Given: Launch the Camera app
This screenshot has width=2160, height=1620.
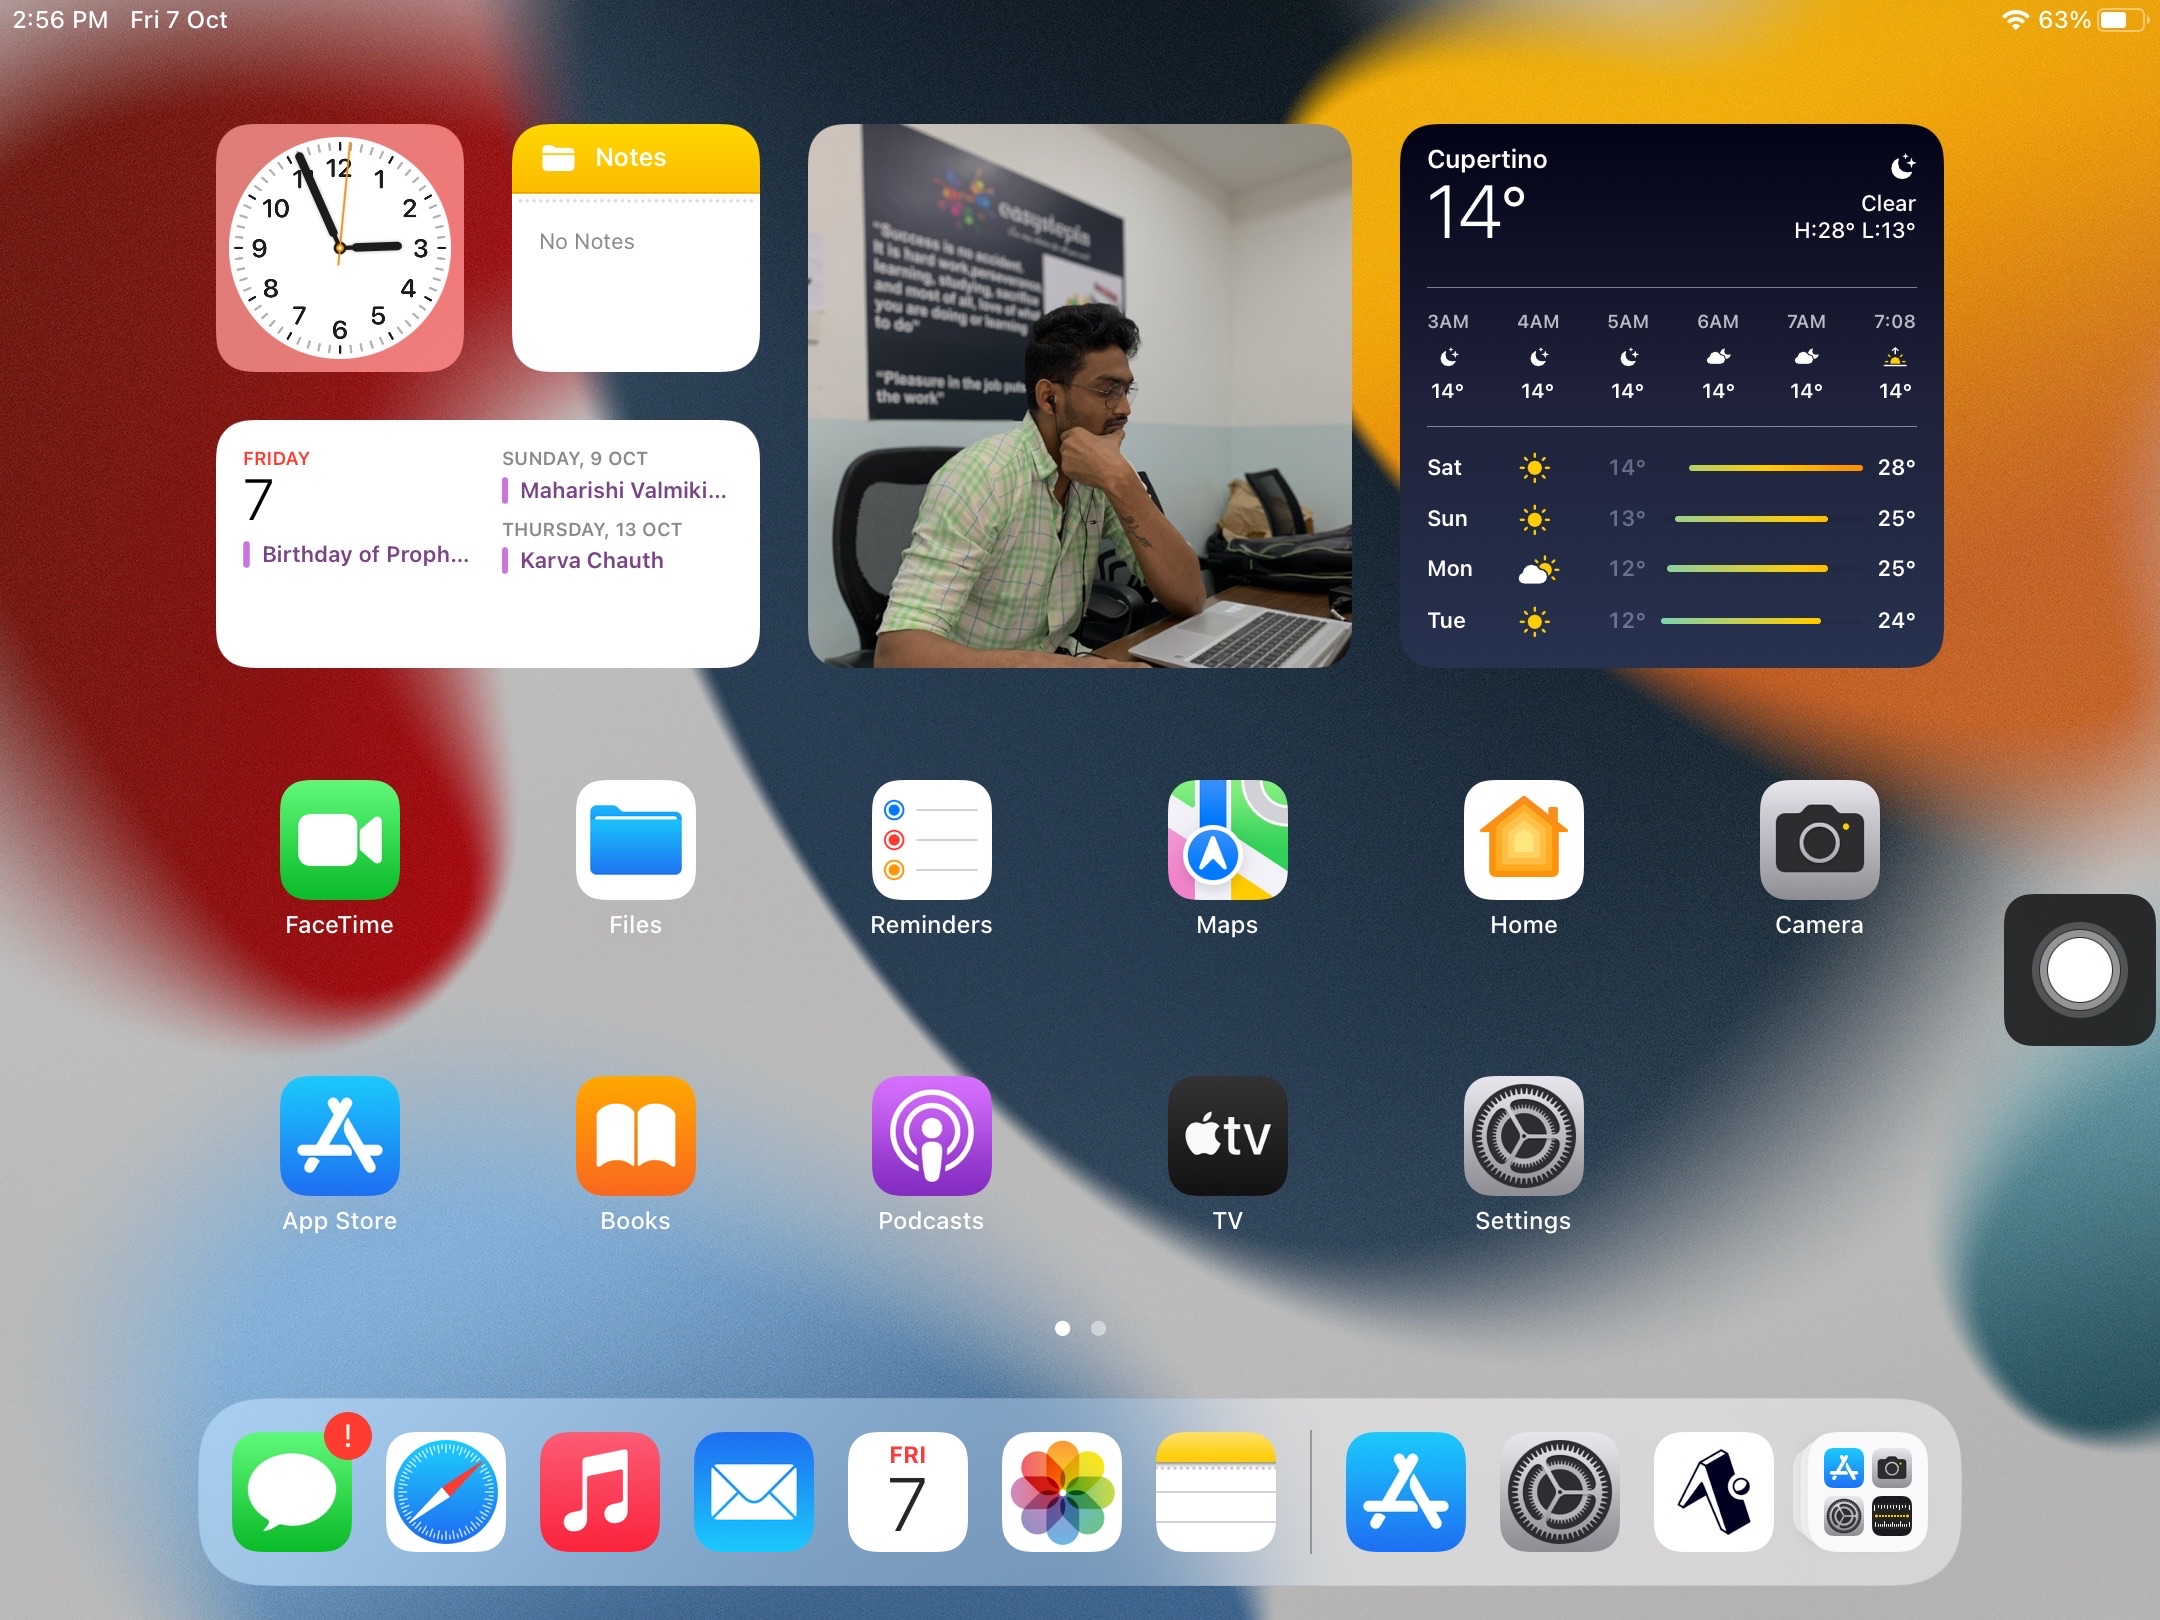Looking at the screenshot, I should click(x=1819, y=840).
